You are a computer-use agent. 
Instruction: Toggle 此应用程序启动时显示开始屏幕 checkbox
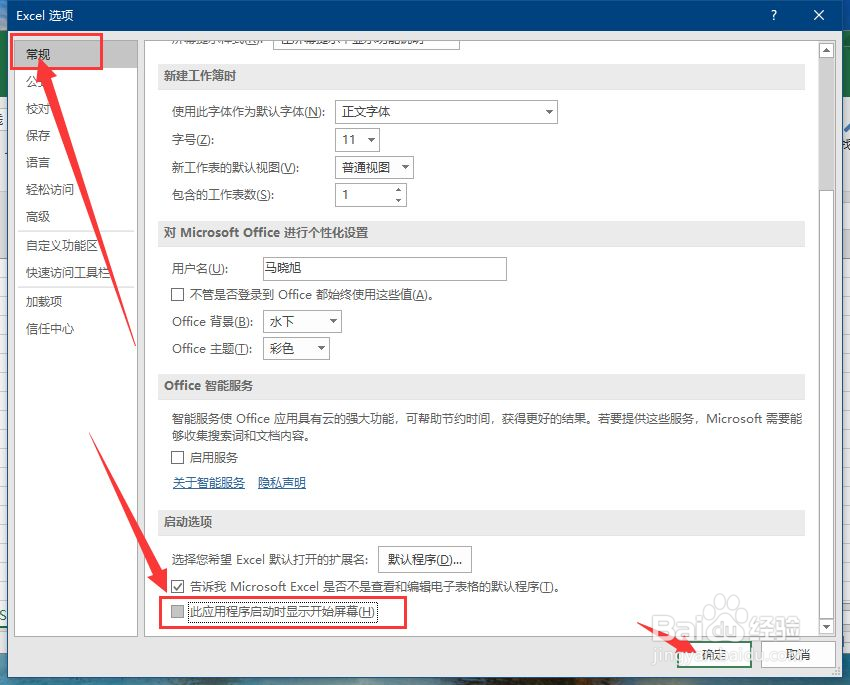[x=177, y=612]
